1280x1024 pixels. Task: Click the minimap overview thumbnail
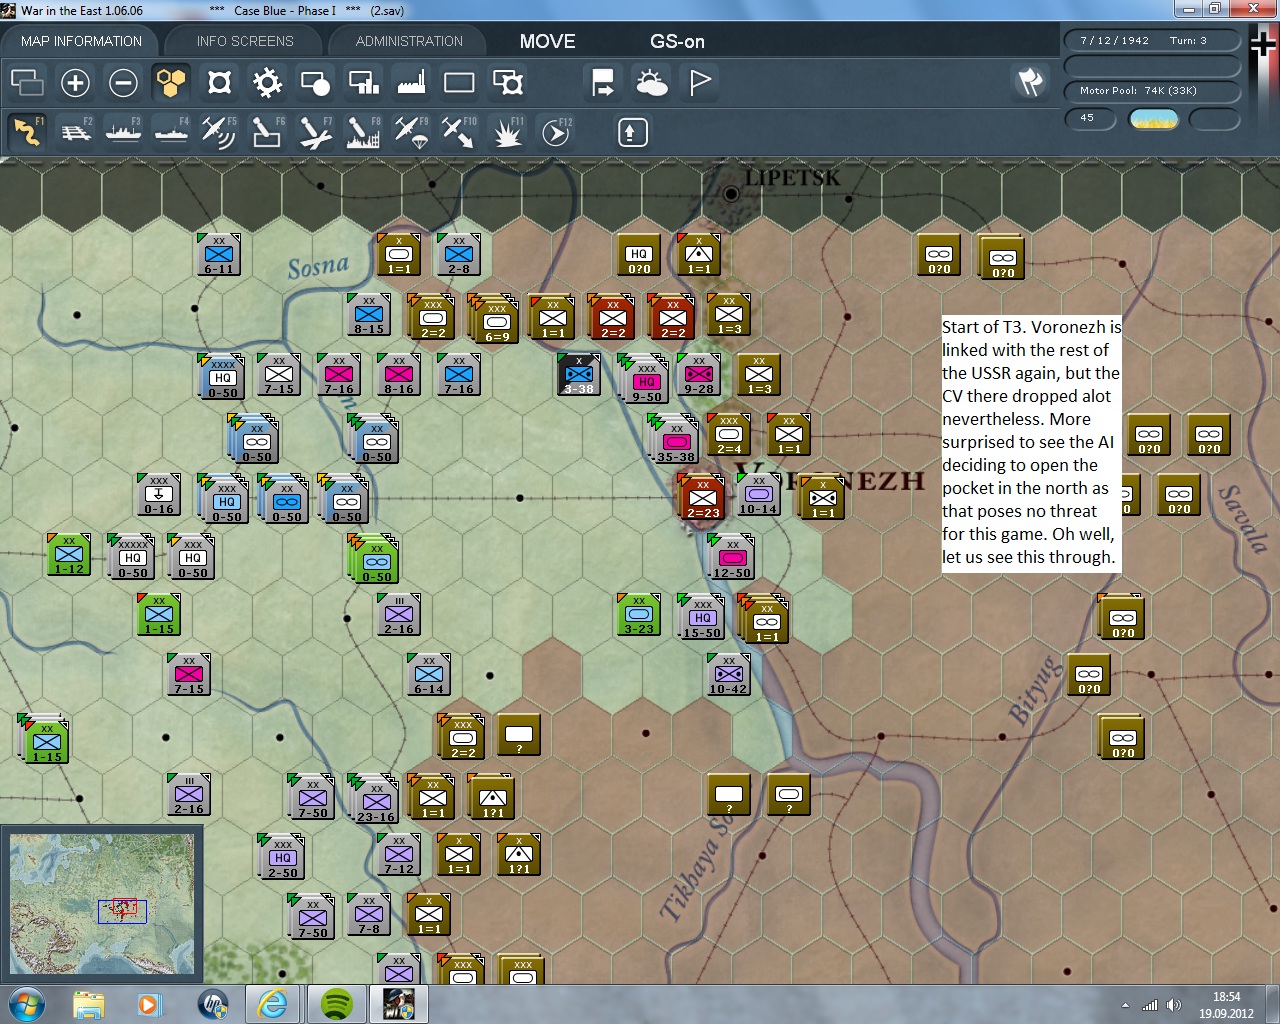pos(102,904)
